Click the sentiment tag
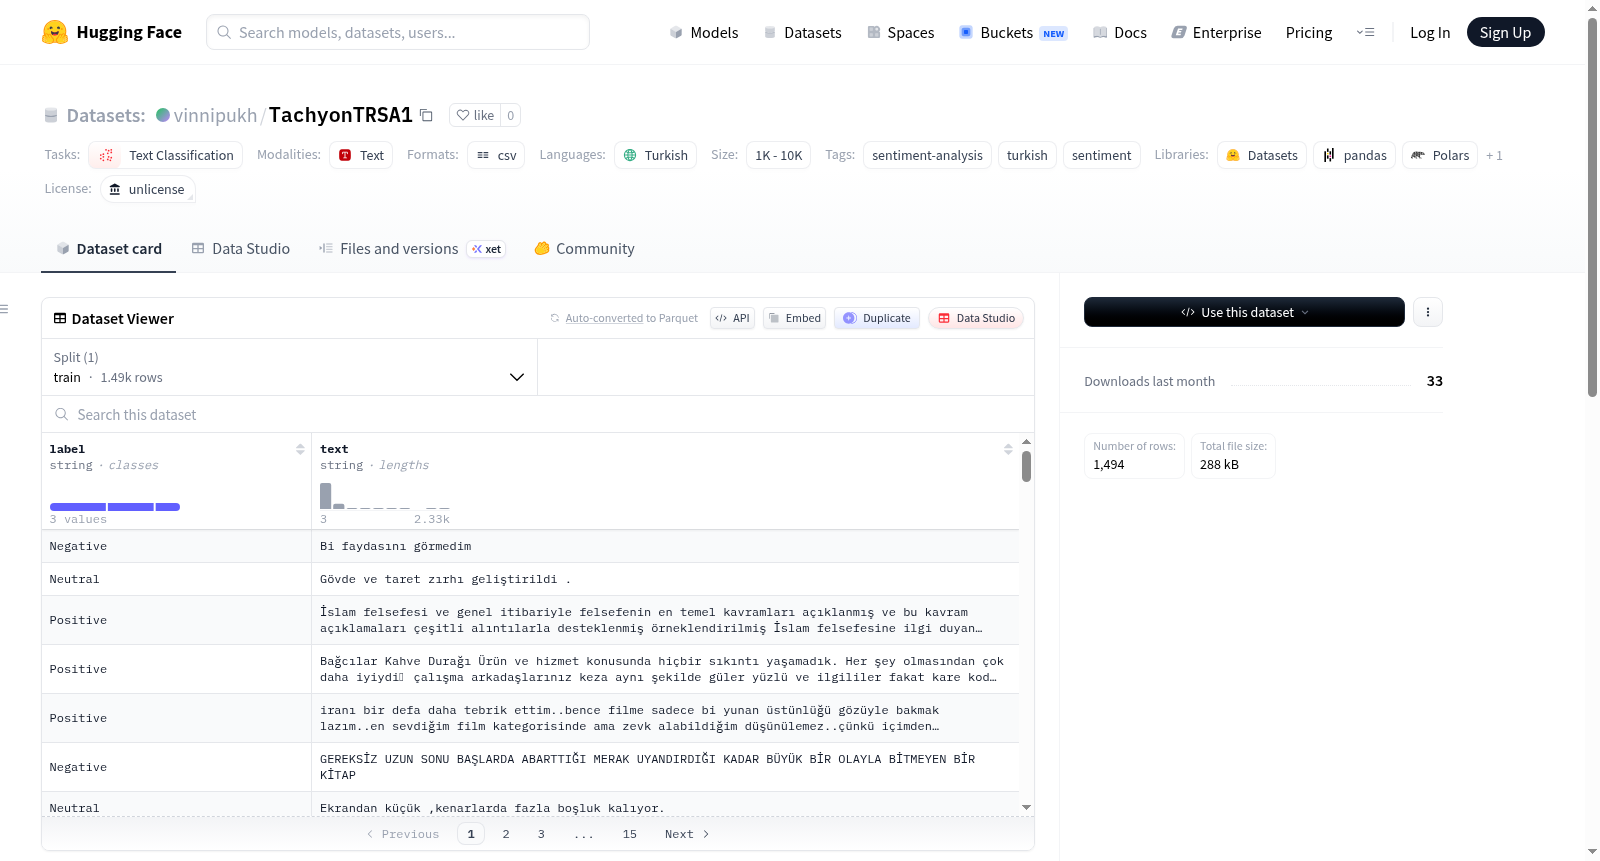 [x=1101, y=155]
